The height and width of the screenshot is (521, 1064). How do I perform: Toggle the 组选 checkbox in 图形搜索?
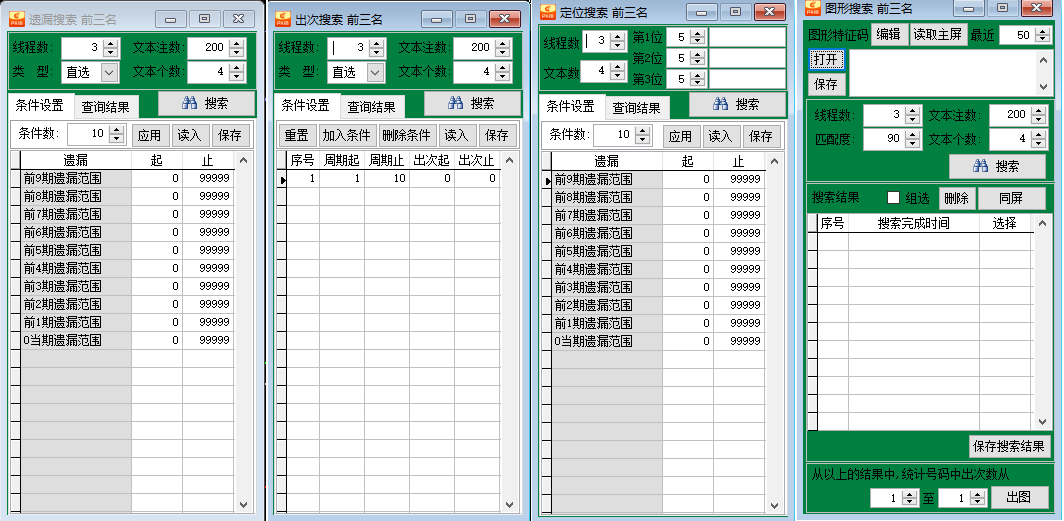click(x=894, y=198)
